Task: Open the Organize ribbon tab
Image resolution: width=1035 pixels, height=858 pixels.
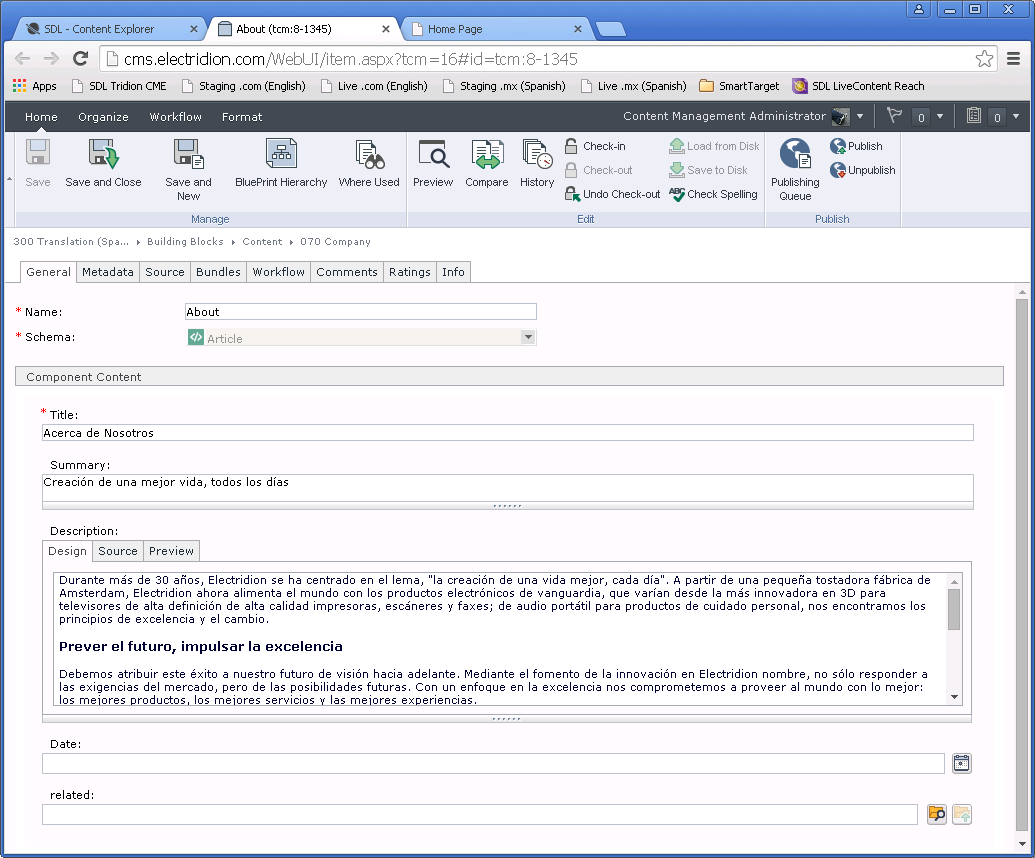Action: pyautogui.click(x=103, y=117)
